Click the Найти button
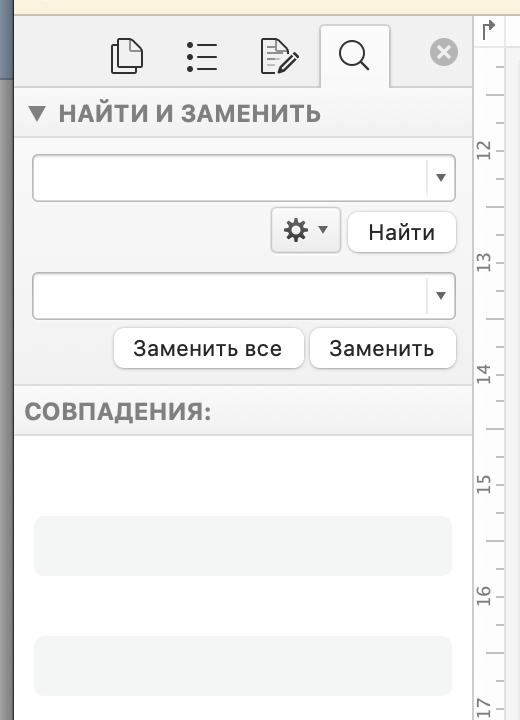This screenshot has width=520, height=720. coord(401,232)
